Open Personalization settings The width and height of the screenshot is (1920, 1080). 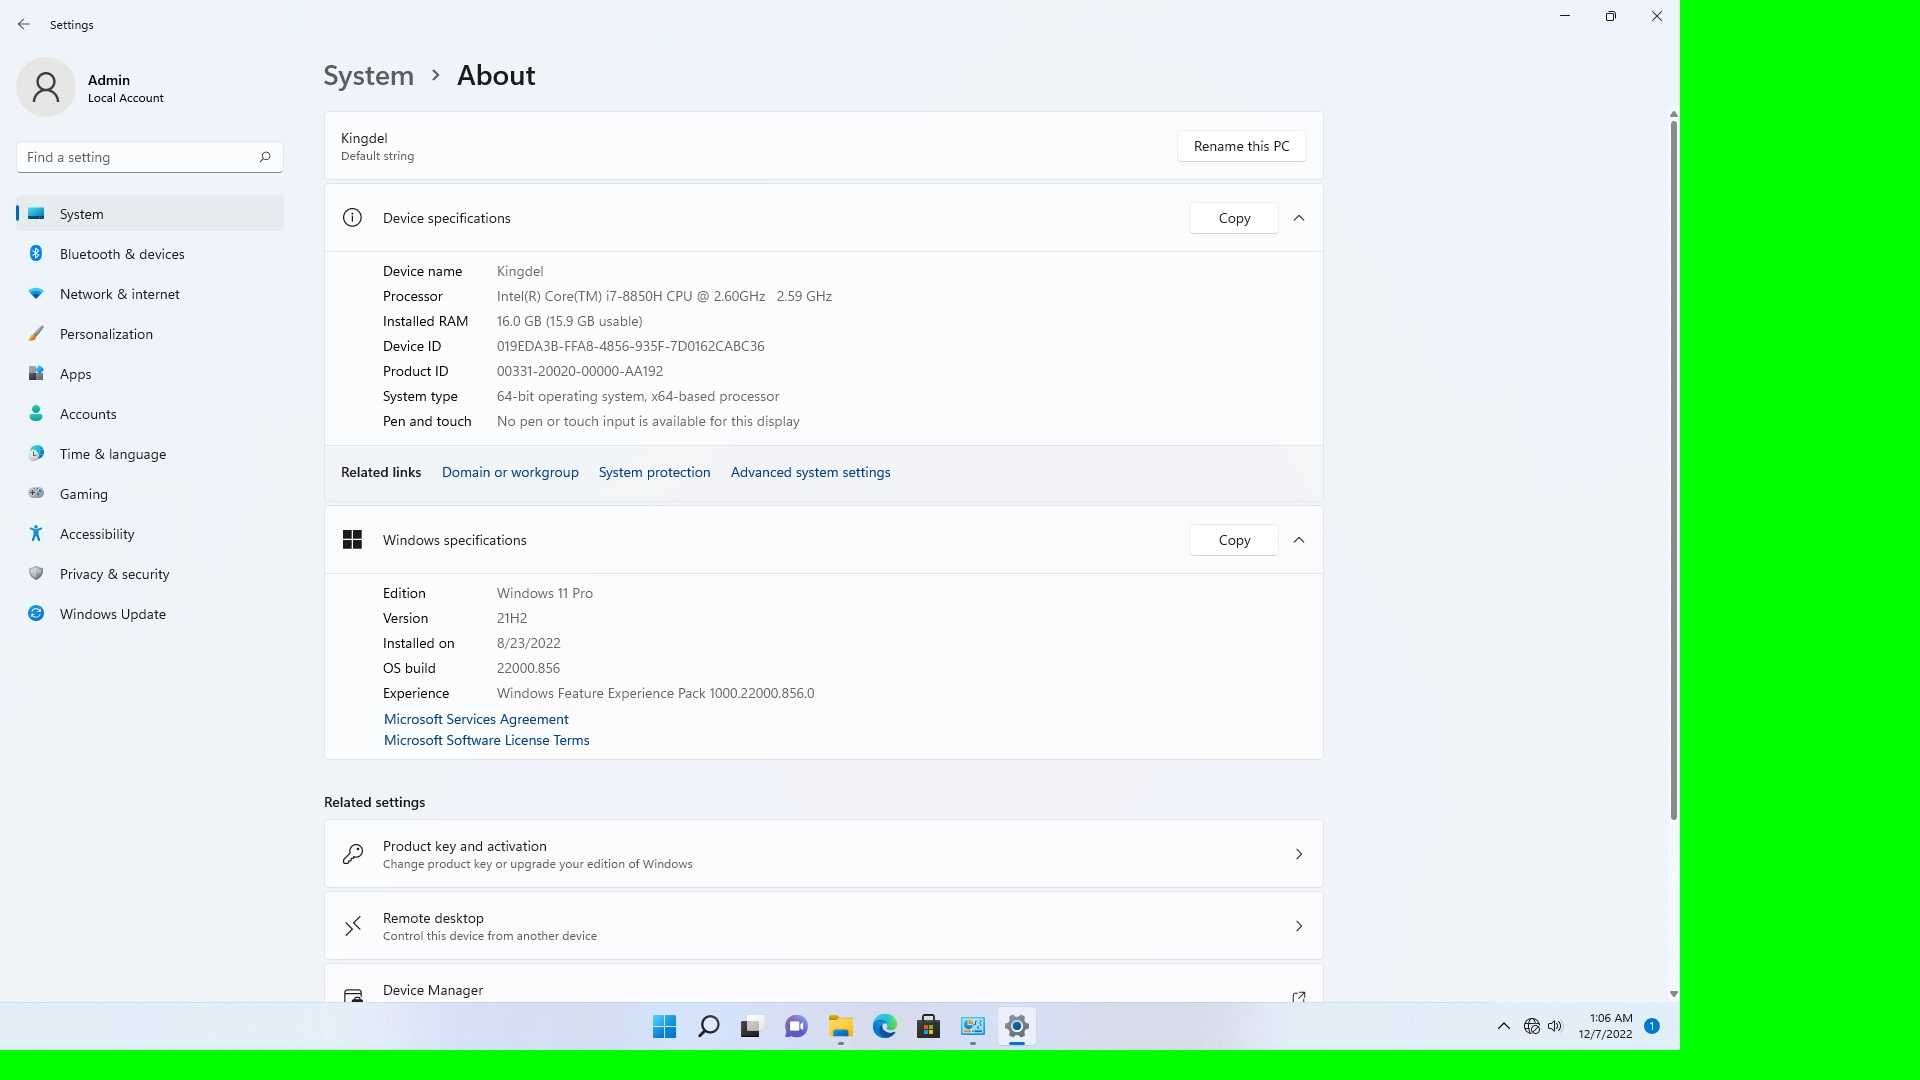coord(150,334)
